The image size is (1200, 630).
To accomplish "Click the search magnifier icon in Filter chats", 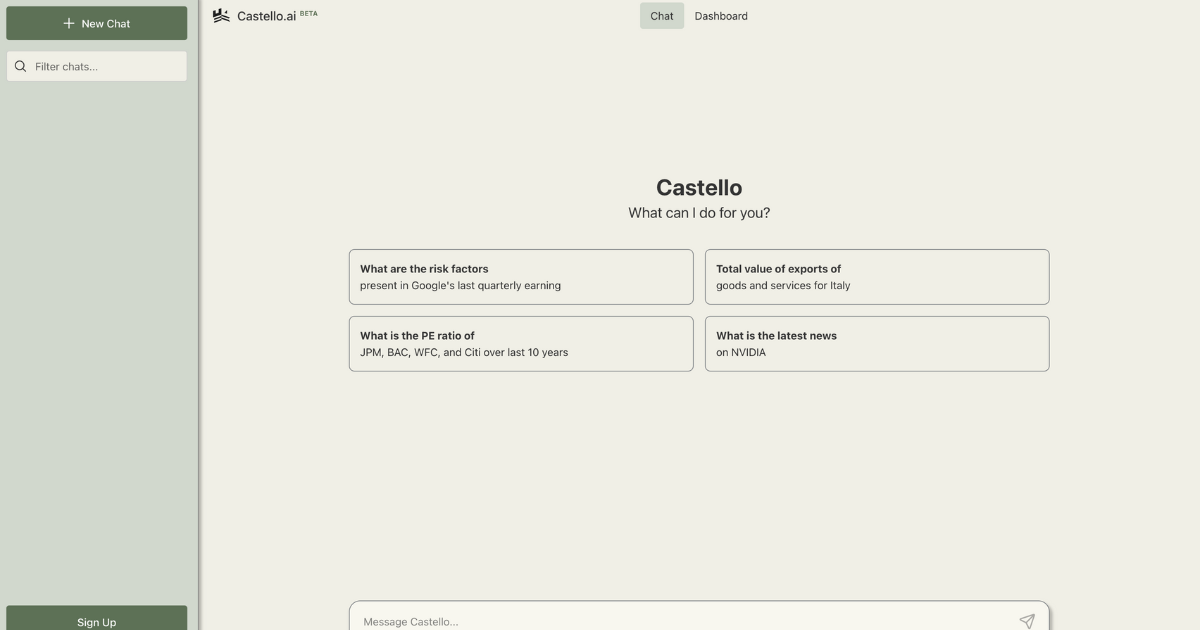I will click(x=20, y=67).
